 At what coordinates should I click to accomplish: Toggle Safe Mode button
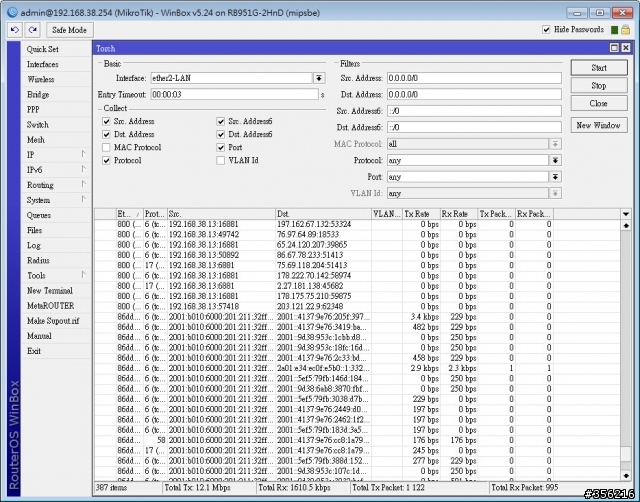(69, 30)
